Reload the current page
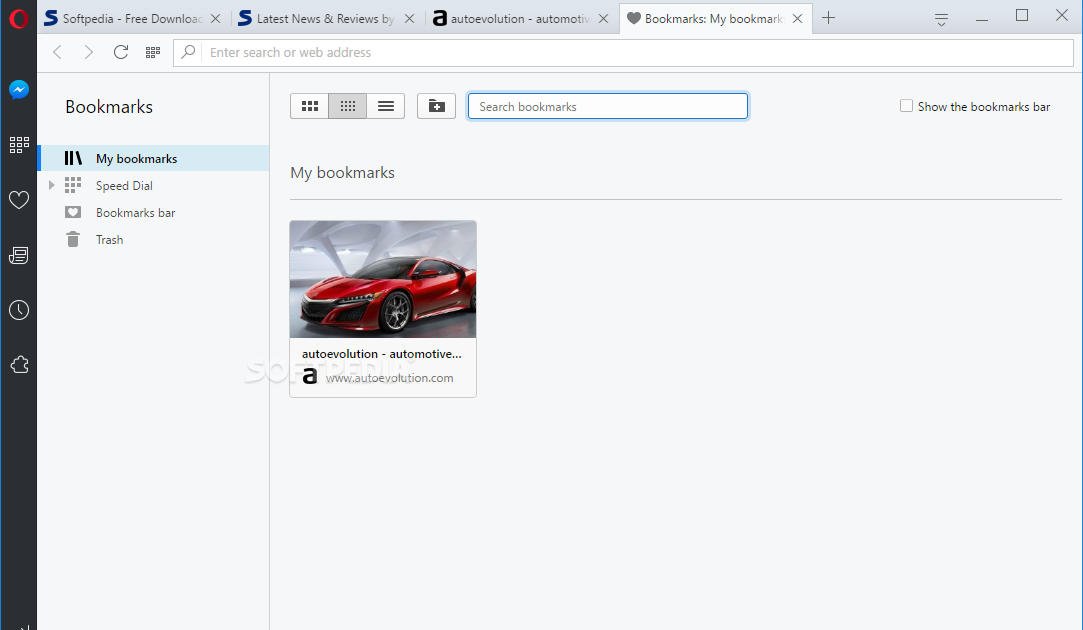 (121, 52)
